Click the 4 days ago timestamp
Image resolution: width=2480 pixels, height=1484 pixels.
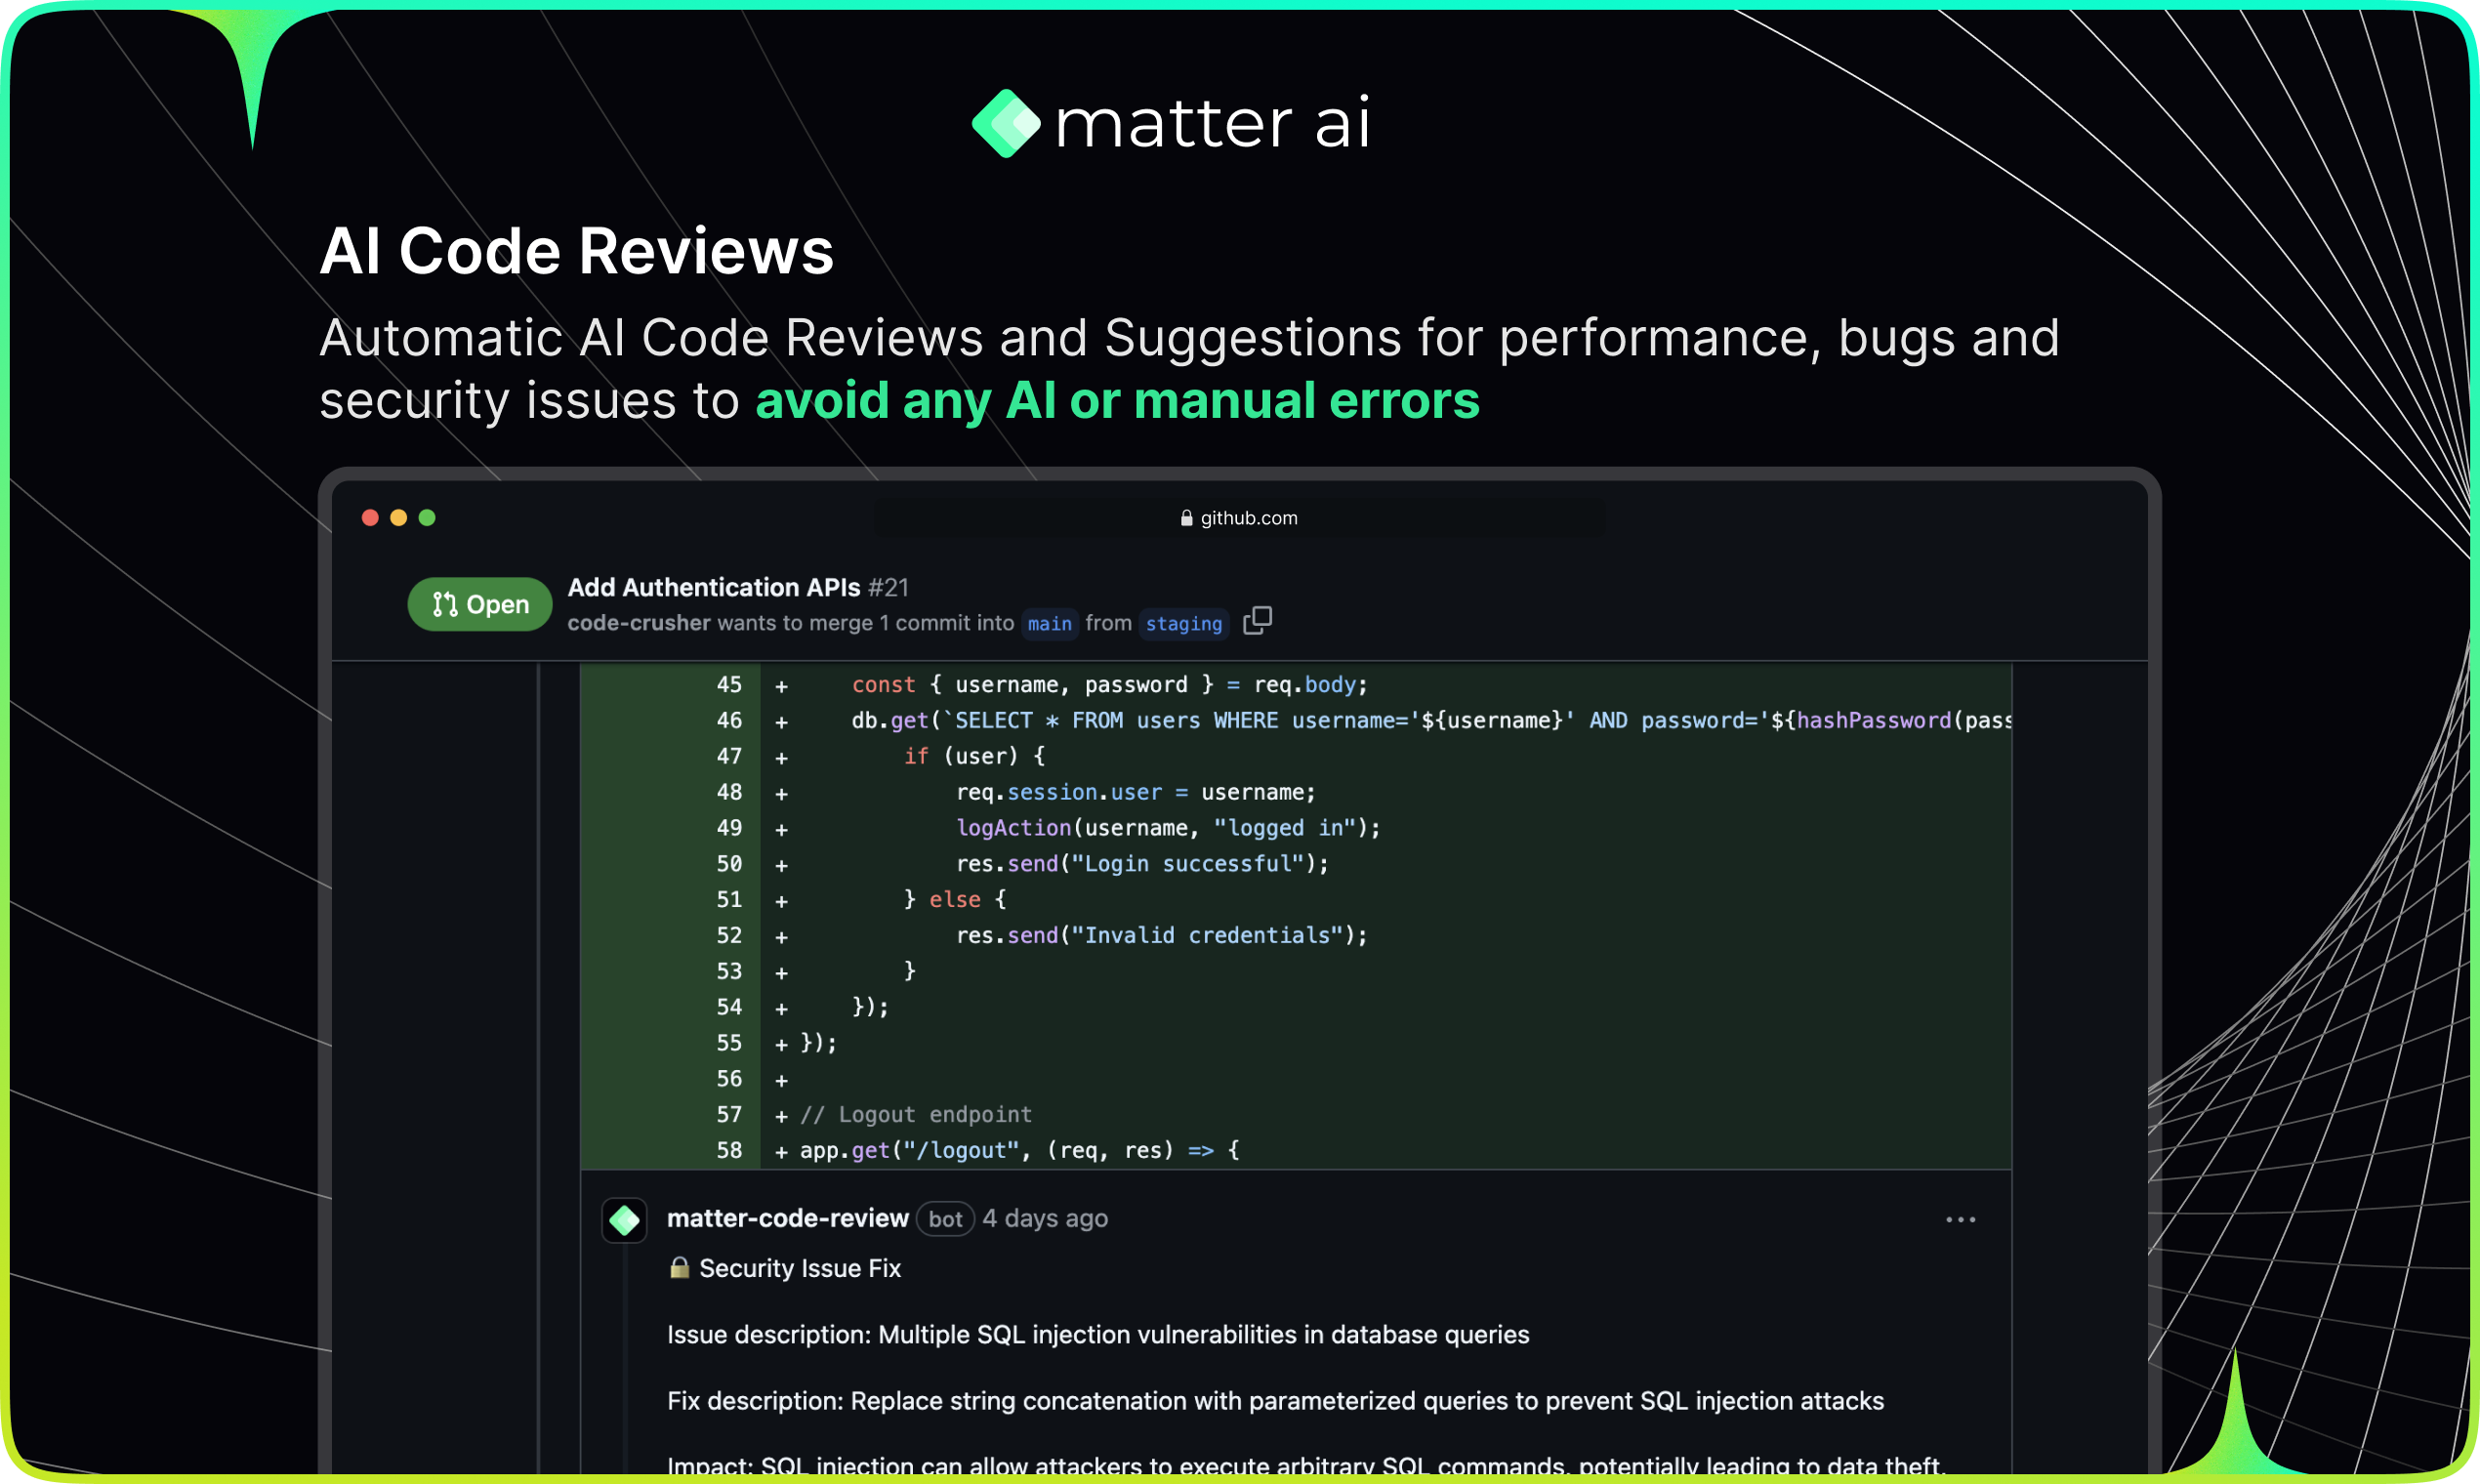click(1044, 1218)
